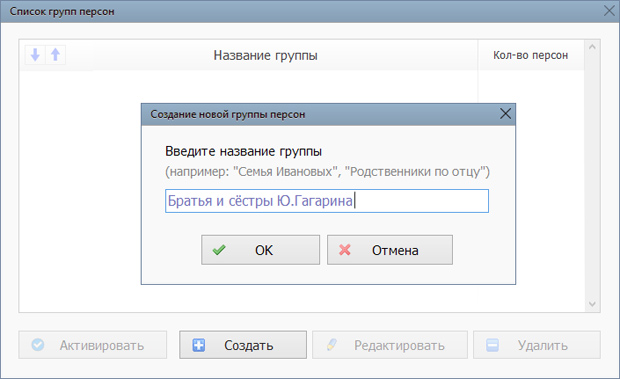Click the Введите название группы label
620x379 pixels.
243,151
